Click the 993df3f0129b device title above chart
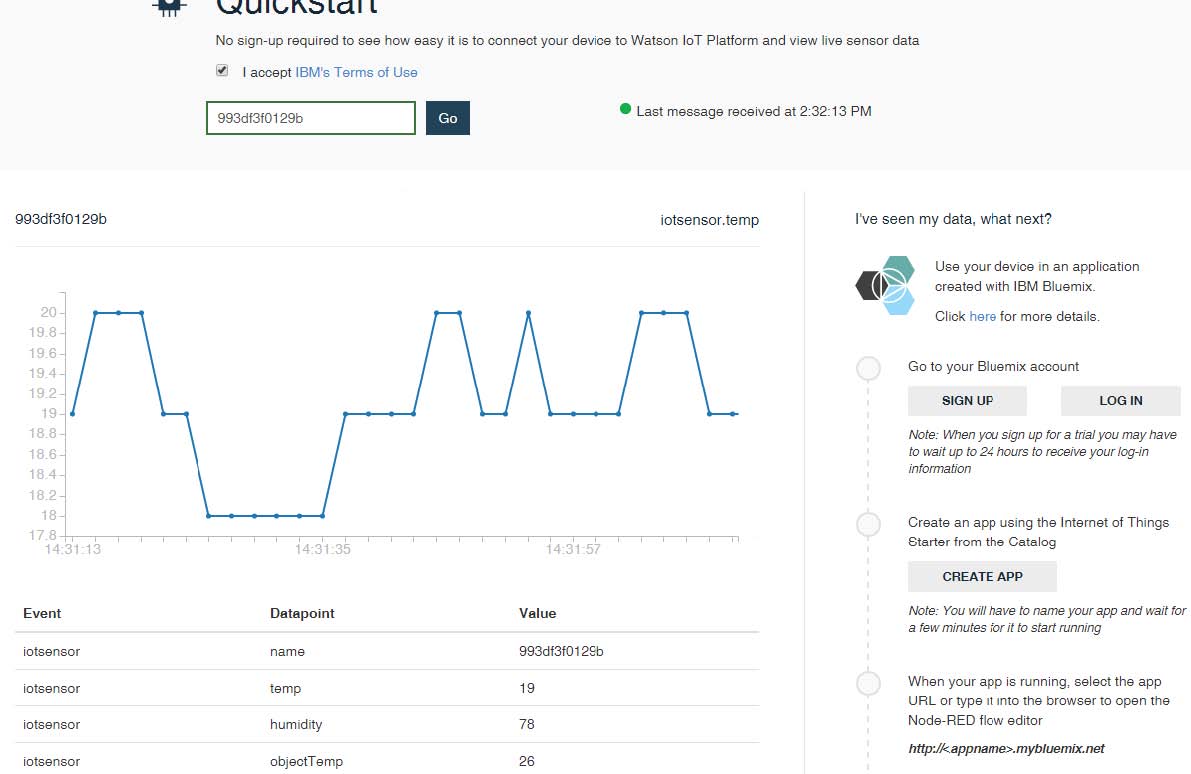 click(61, 219)
